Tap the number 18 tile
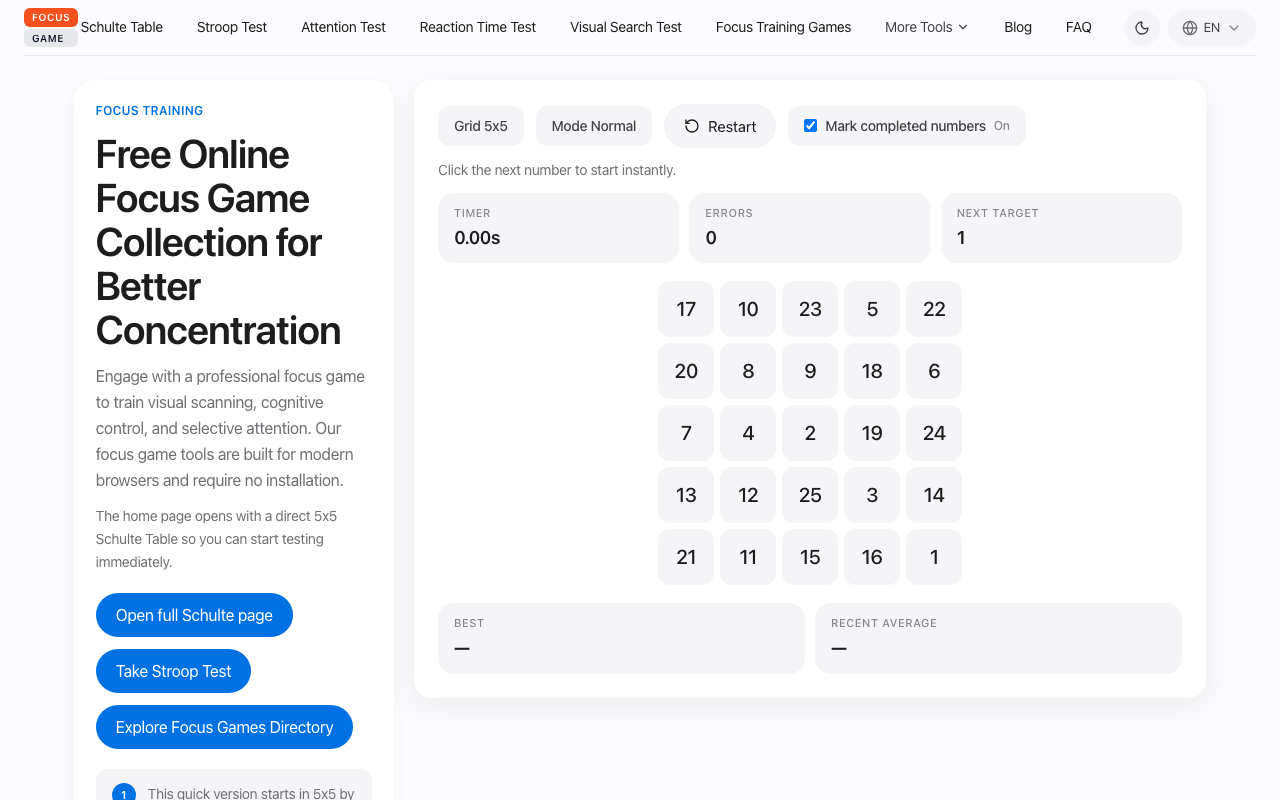The height and width of the screenshot is (800, 1280). (x=872, y=371)
